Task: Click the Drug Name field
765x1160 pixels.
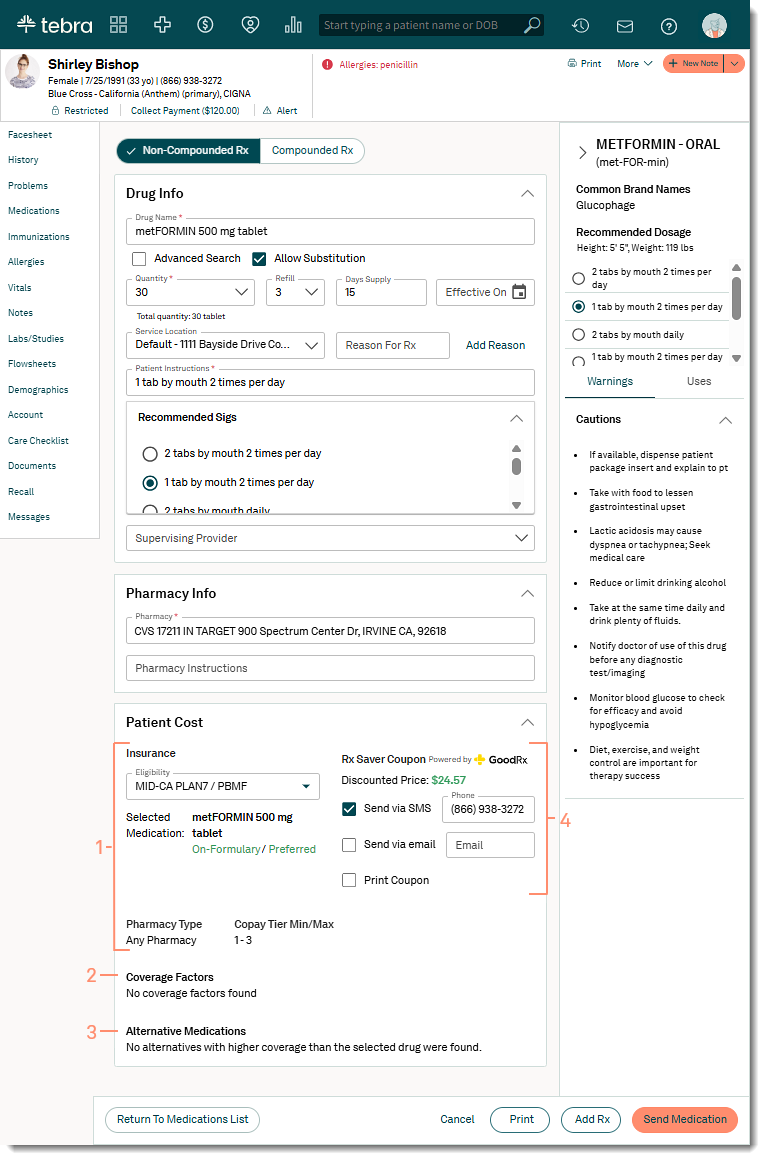Action: (x=330, y=232)
